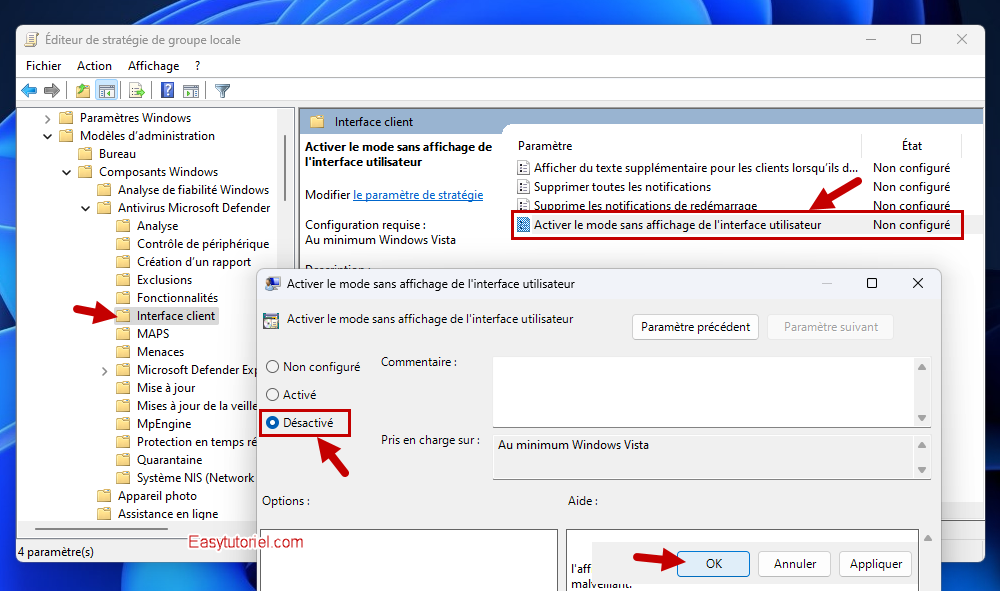Click the Aide pane scroll up arrow

(x=928, y=539)
